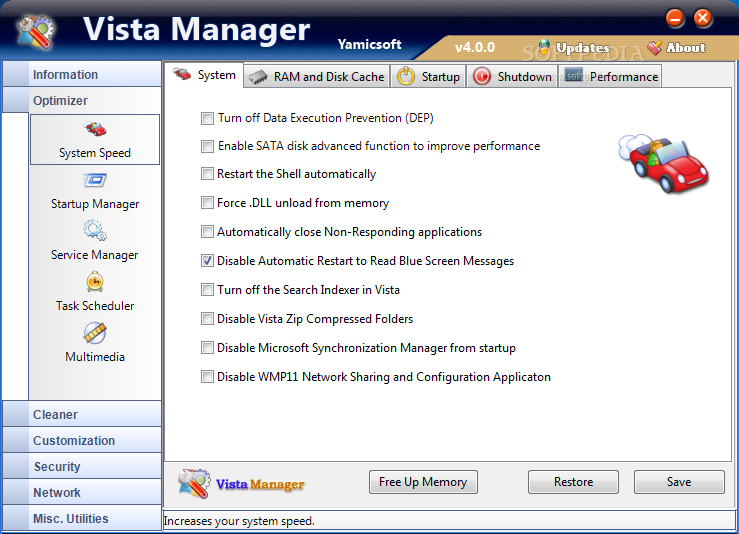Click the About icon in header

pyautogui.click(x=654, y=47)
